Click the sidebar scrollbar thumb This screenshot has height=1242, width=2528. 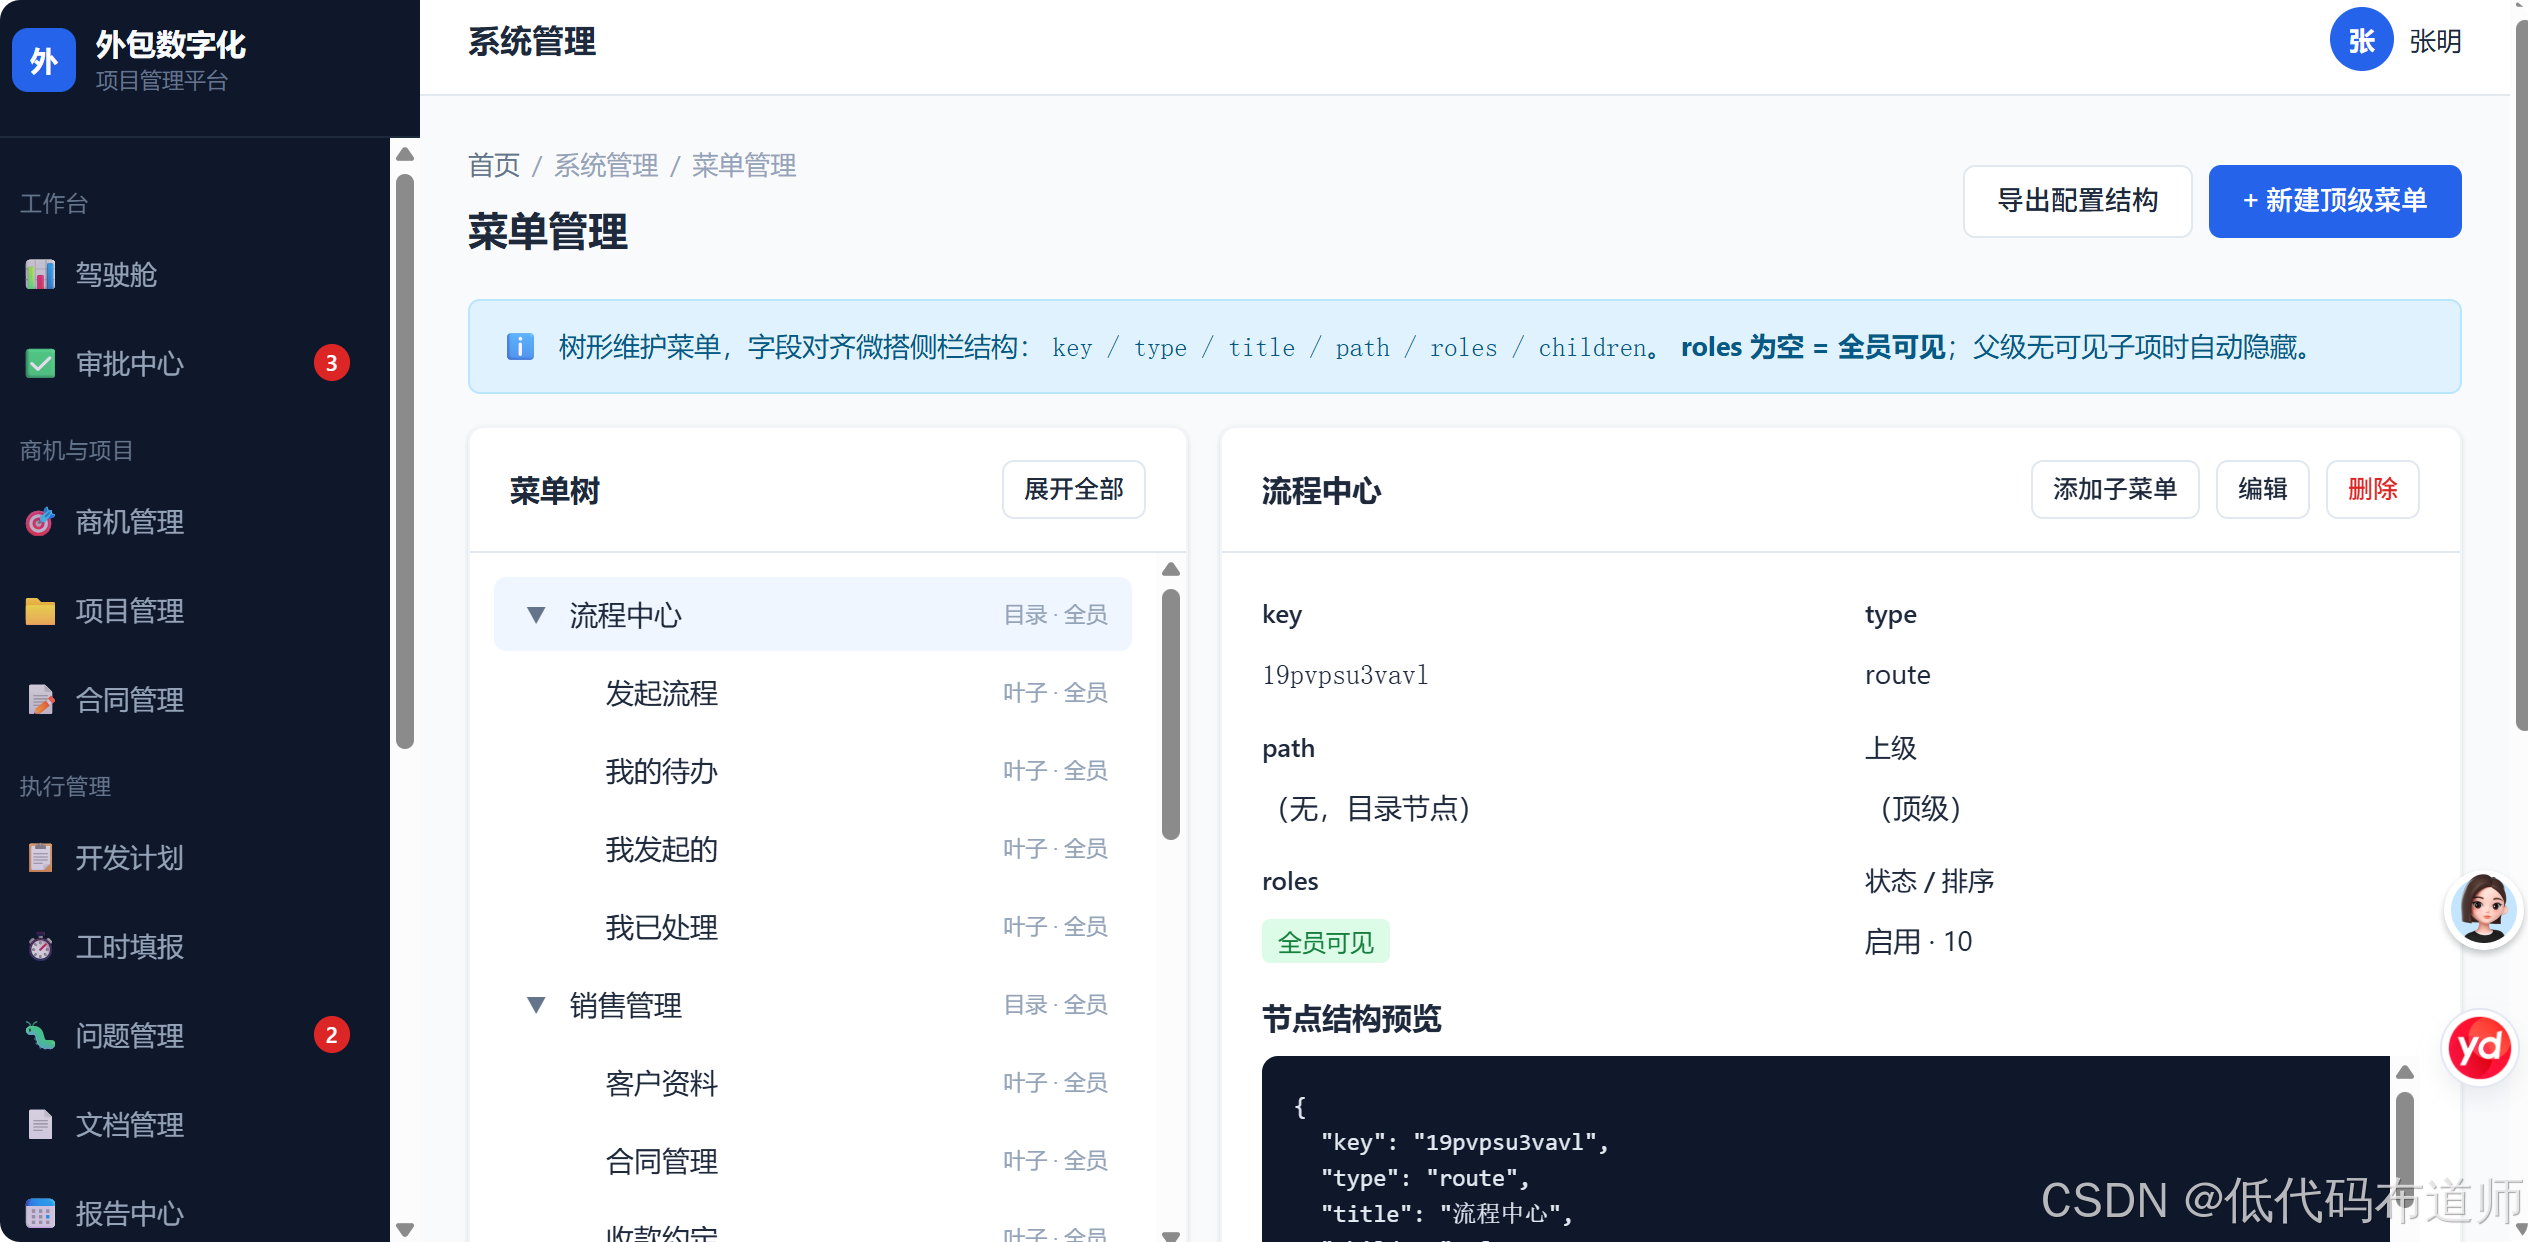[405, 461]
